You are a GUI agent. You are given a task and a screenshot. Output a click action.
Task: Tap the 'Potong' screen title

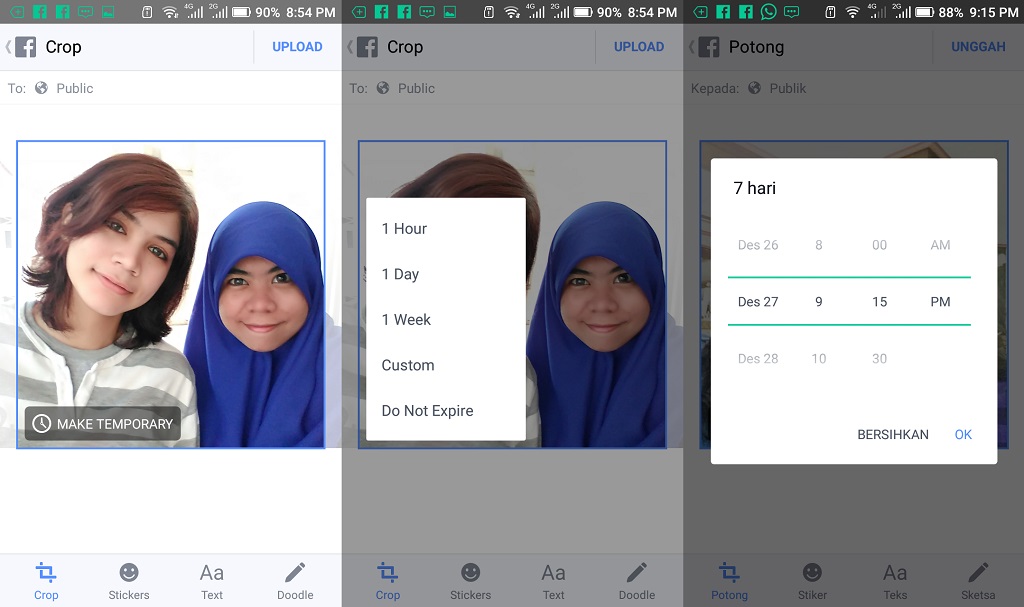point(756,47)
